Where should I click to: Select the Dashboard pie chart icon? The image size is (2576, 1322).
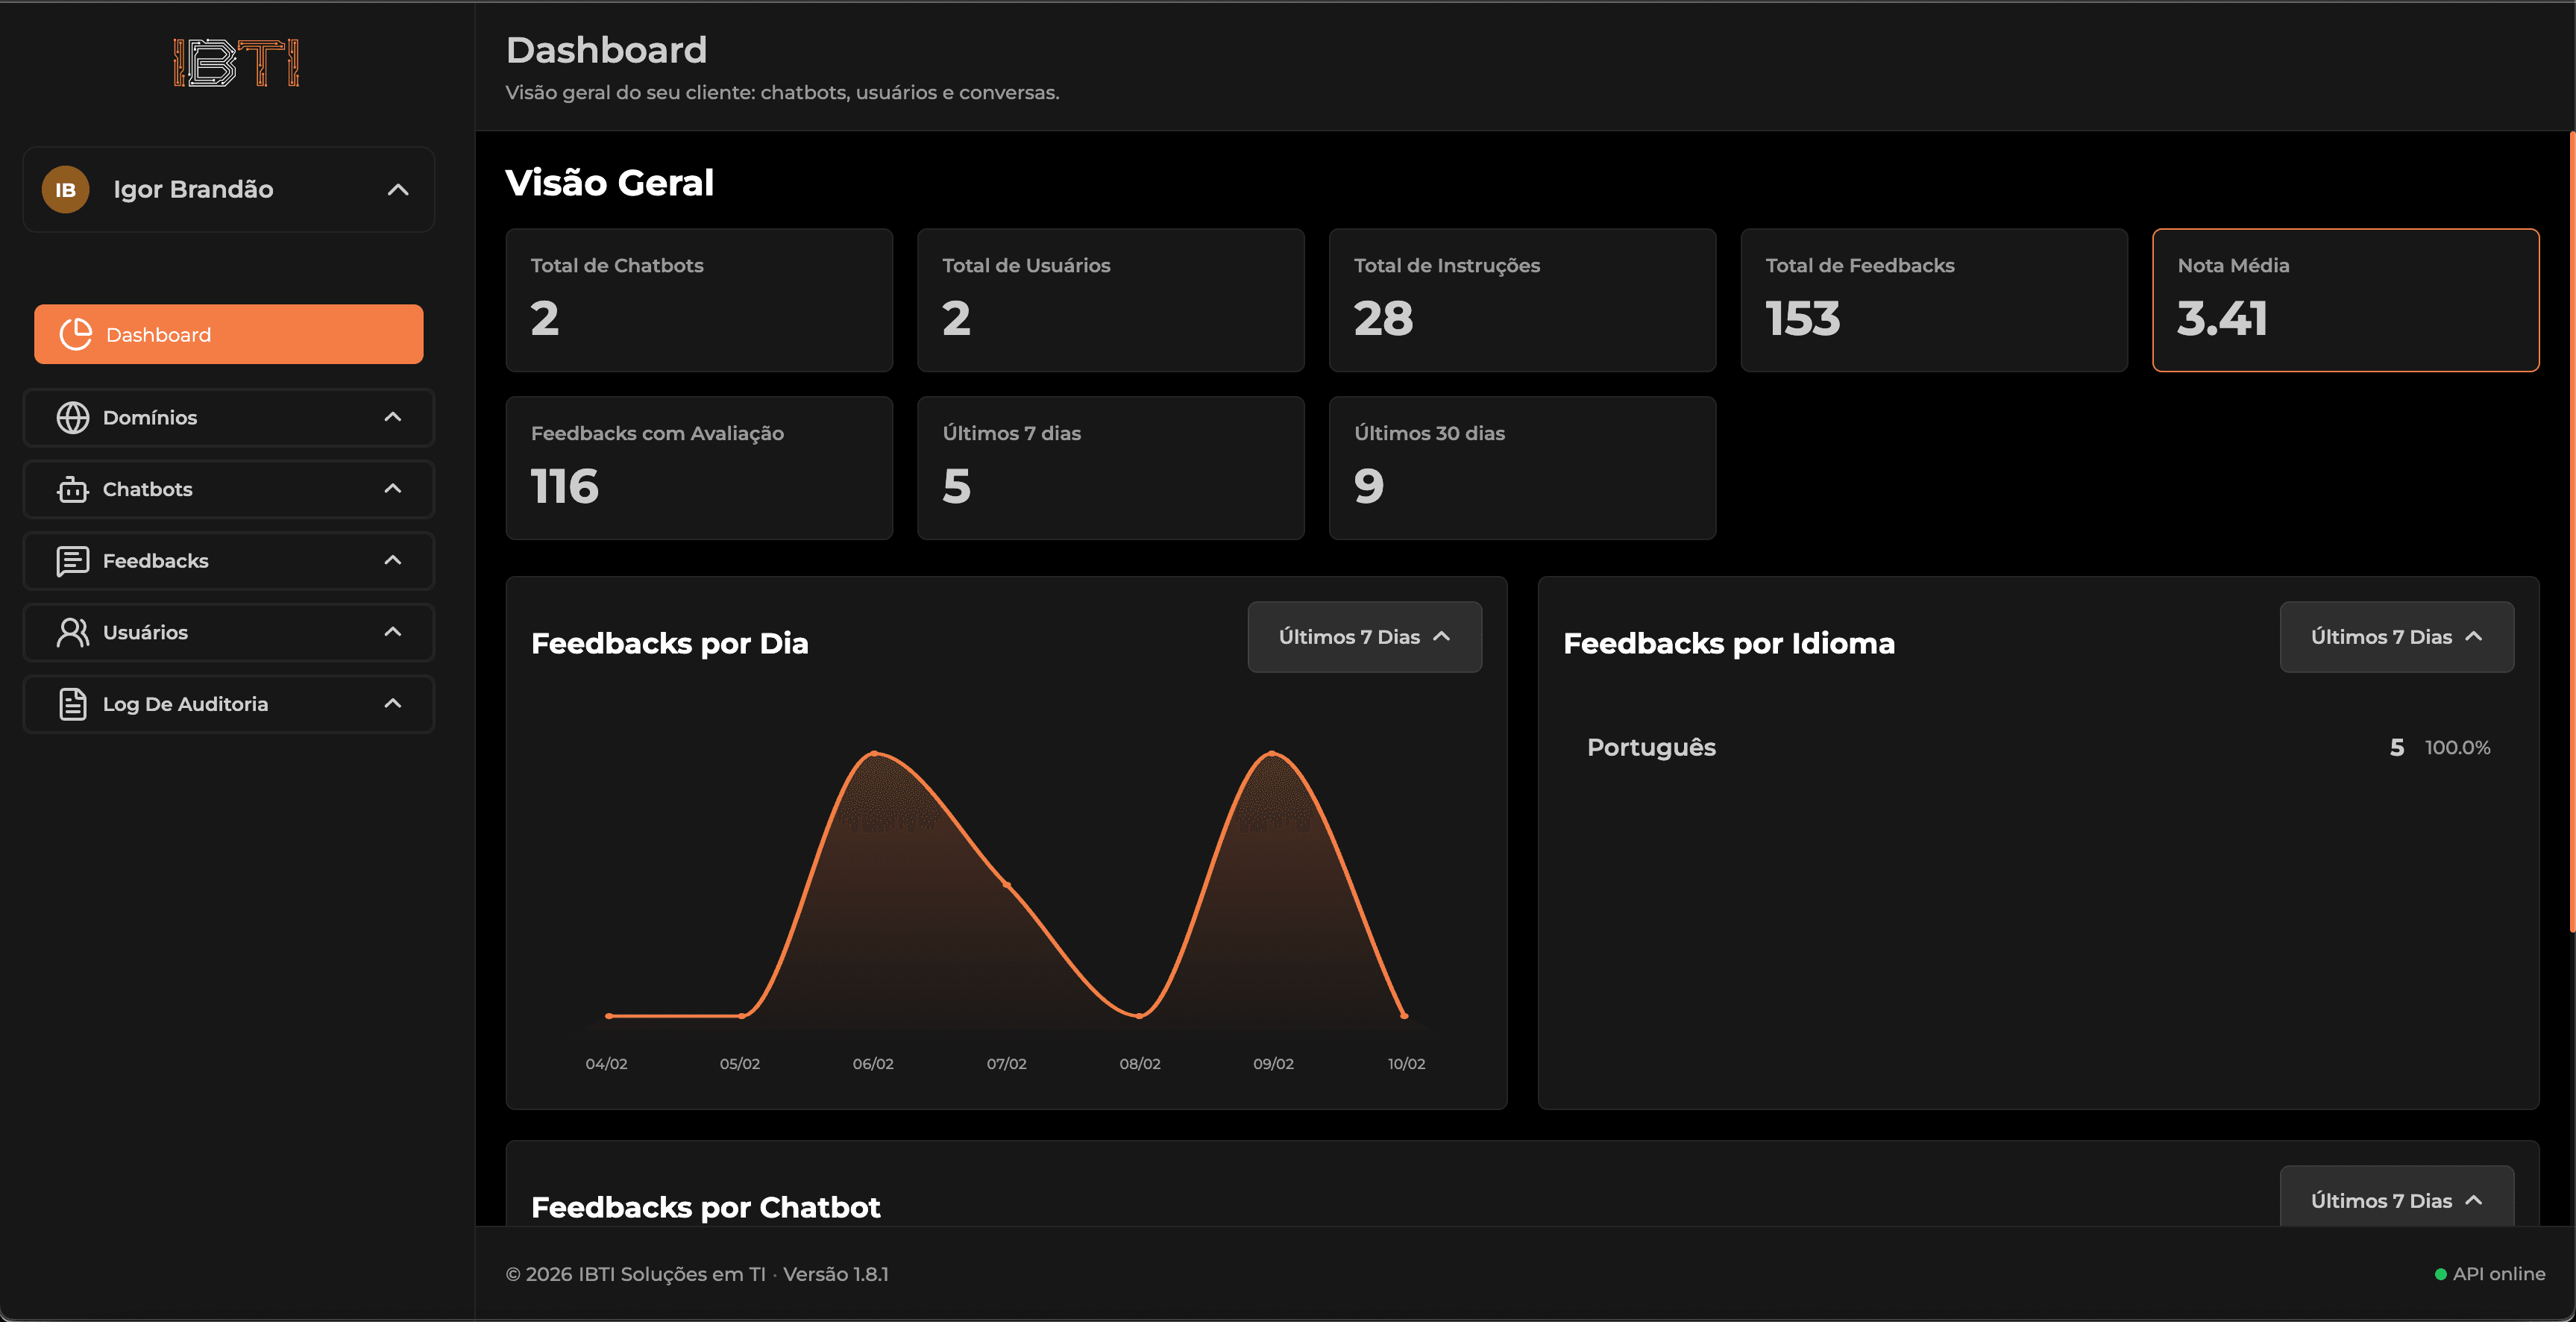point(75,334)
